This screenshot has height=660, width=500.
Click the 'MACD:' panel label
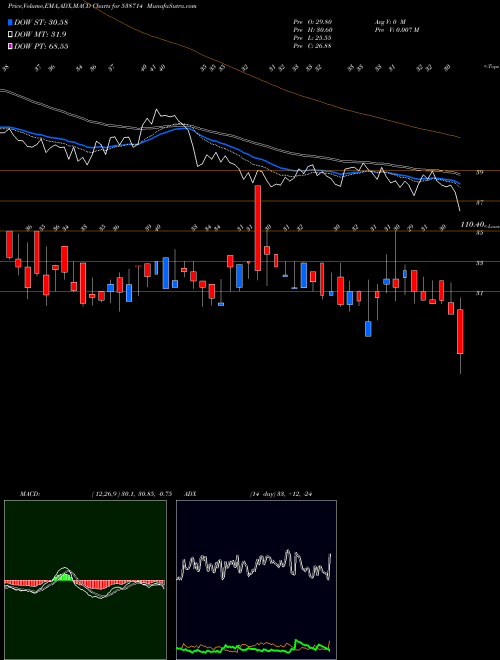point(29,494)
